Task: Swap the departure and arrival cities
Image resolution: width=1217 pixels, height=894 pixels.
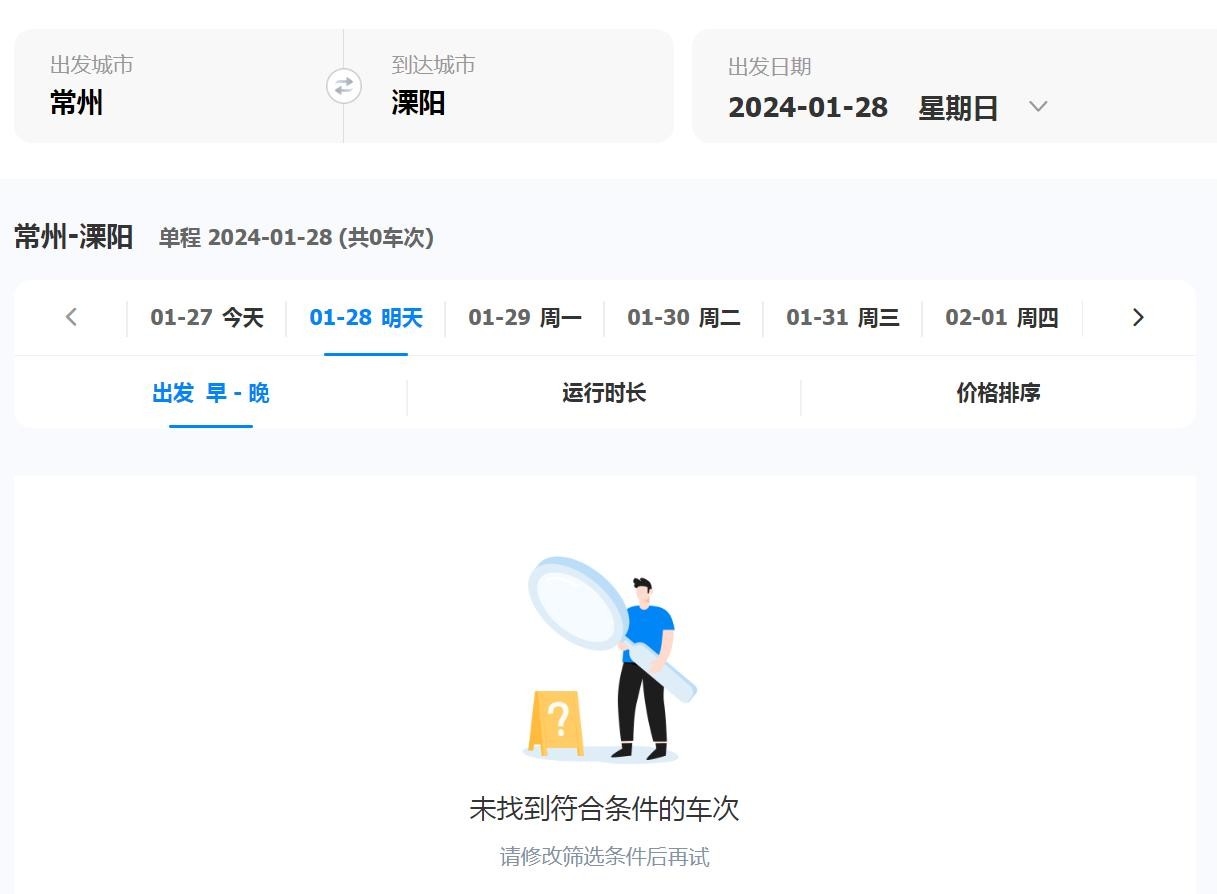Action: (343, 86)
